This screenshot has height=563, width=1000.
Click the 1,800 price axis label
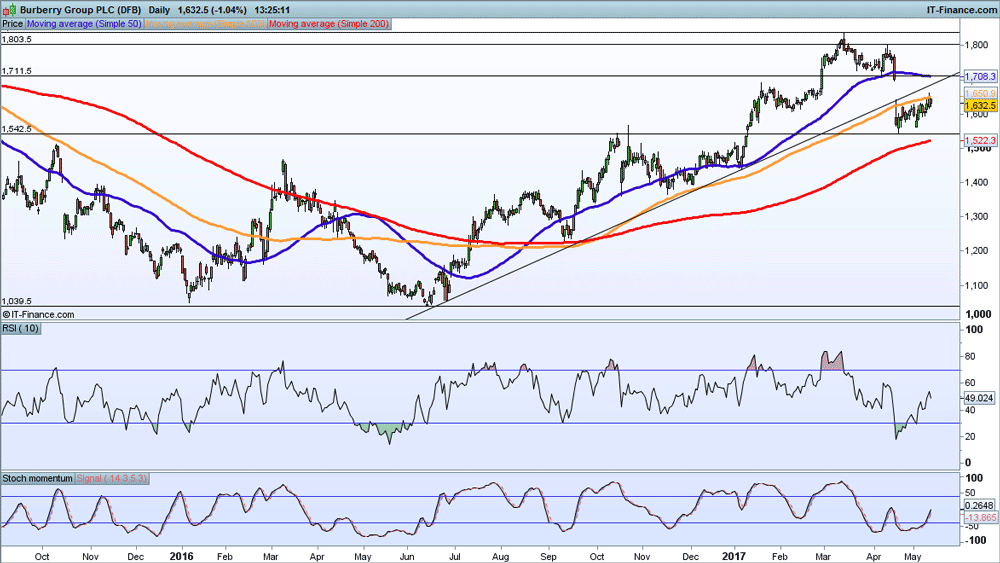[x=977, y=45]
